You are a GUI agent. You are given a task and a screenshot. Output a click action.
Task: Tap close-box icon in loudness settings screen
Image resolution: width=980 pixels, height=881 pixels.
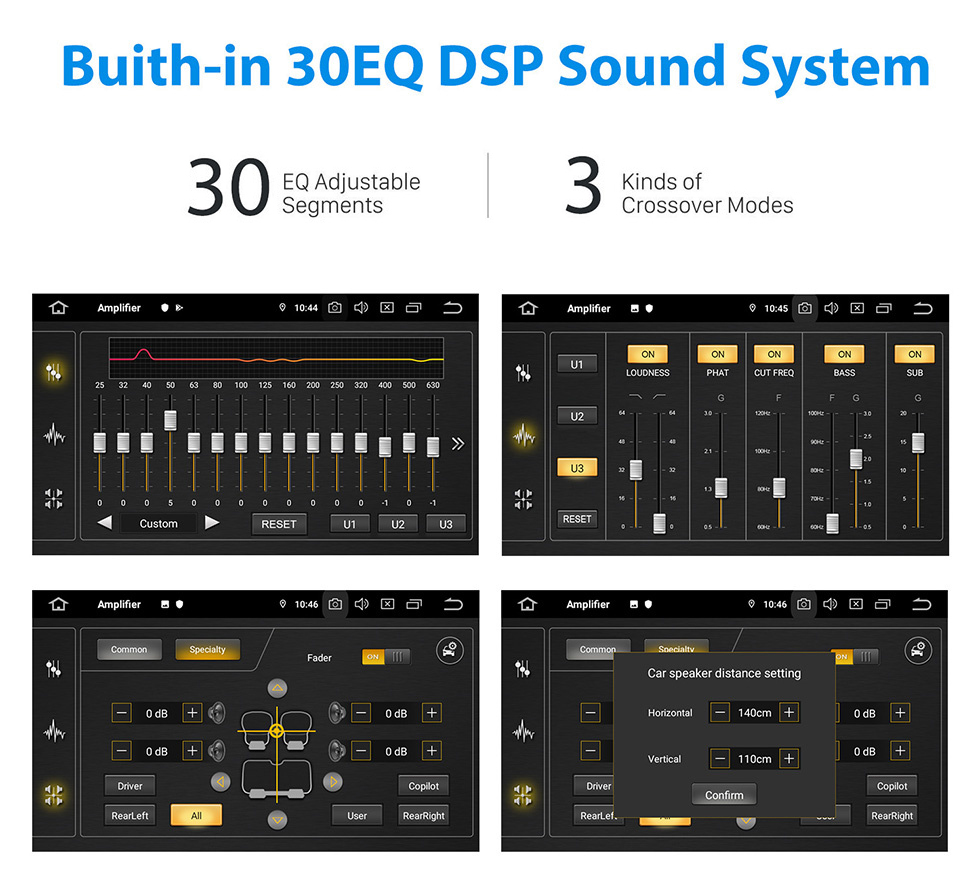click(858, 308)
